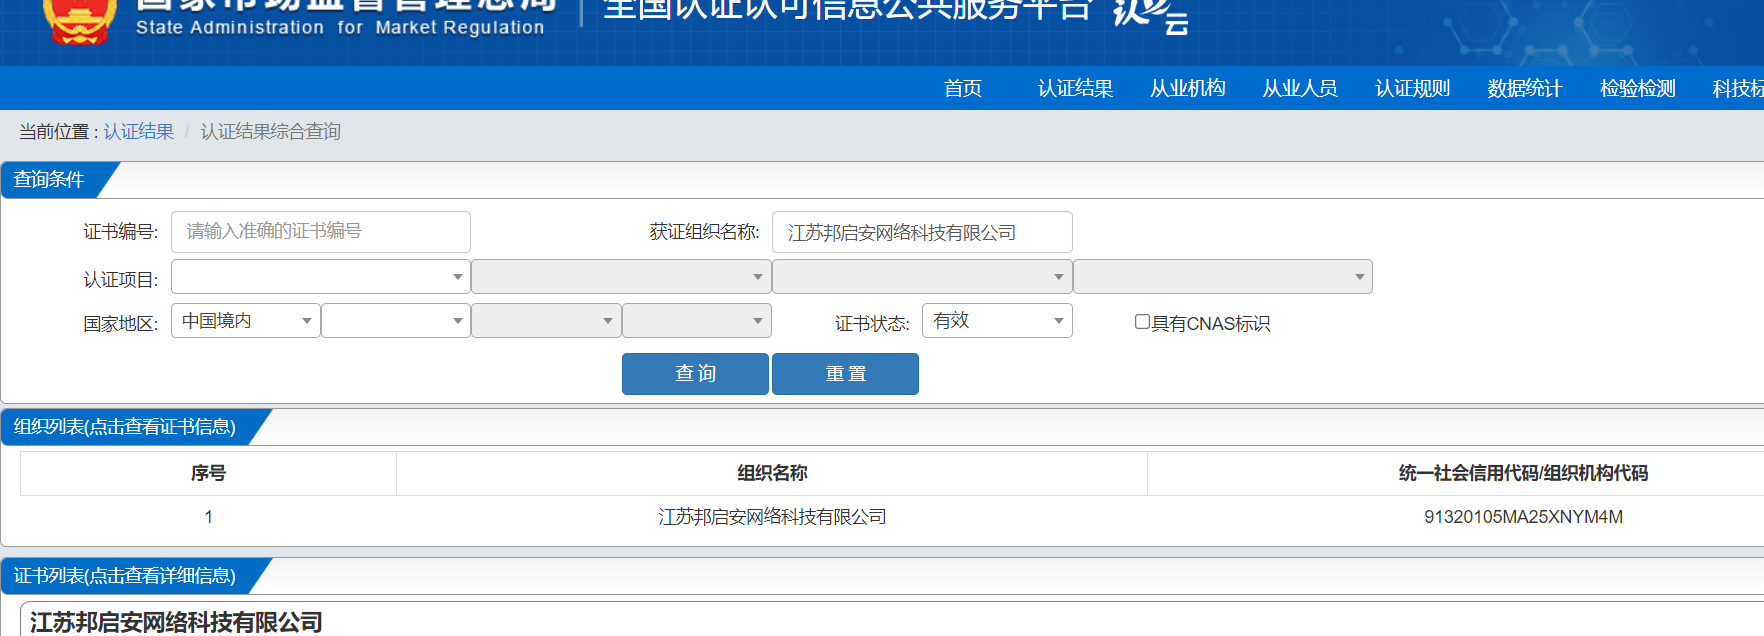The height and width of the screenshot is (636, 1764).
Task: Click the bold 江苏邦启安网络科技有限公司 certificate heading
Action: (176, 622)
